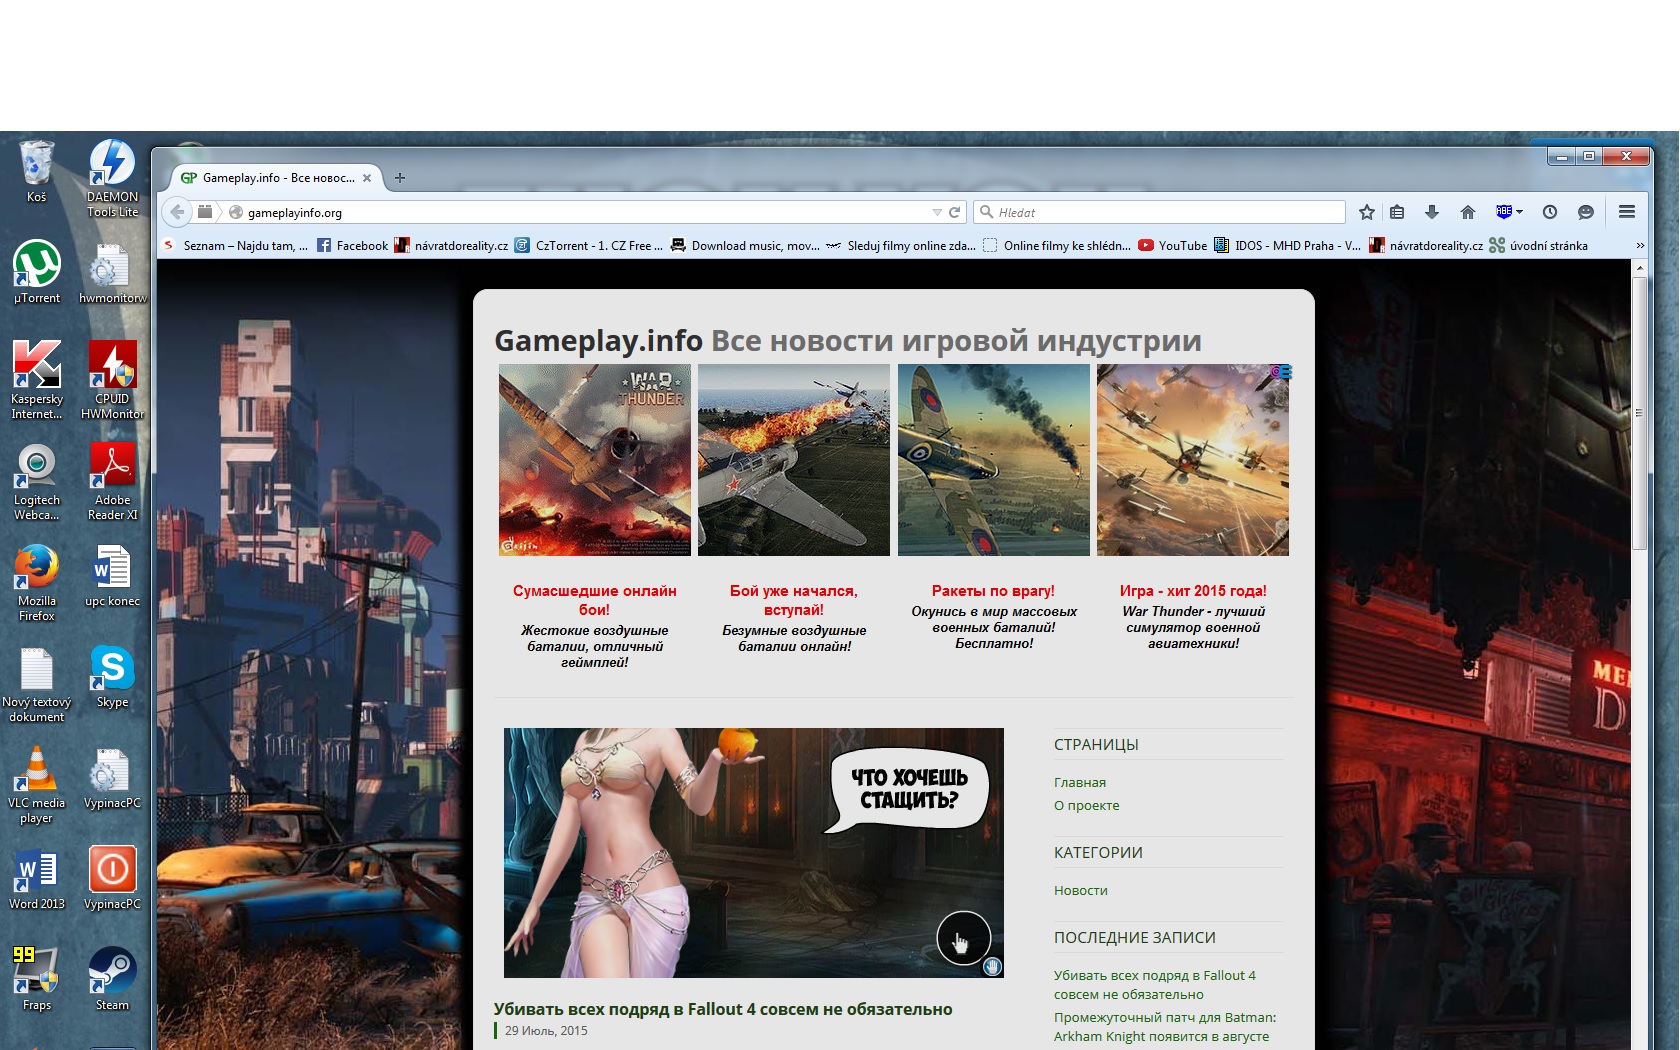Open IDOS - MHD Praha bookmark
This screenshot has width=1680, height=1050.
(1287, 245)
